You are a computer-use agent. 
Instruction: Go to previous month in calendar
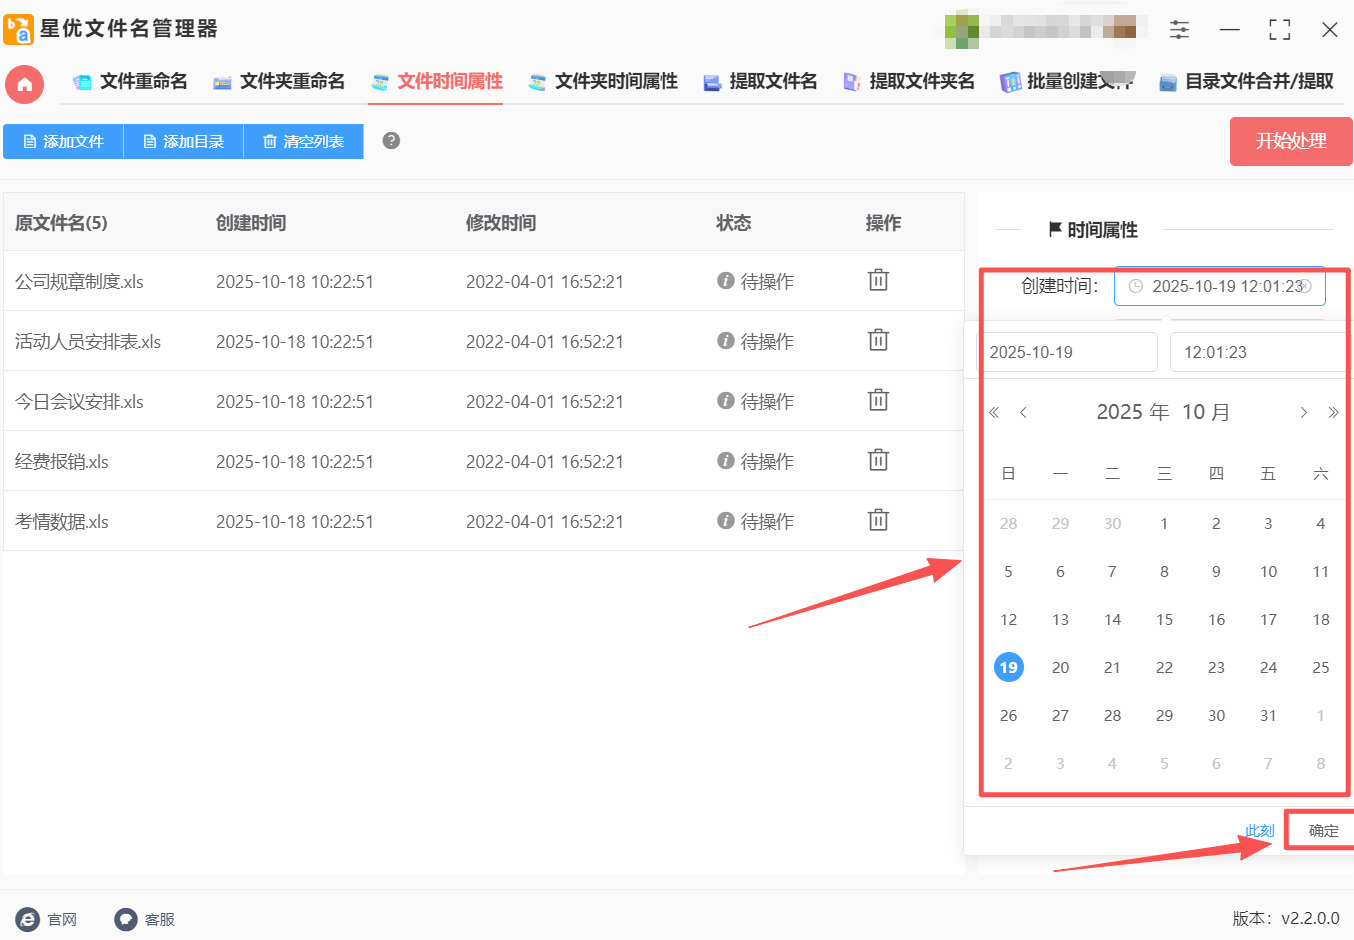pos(1023,412)
